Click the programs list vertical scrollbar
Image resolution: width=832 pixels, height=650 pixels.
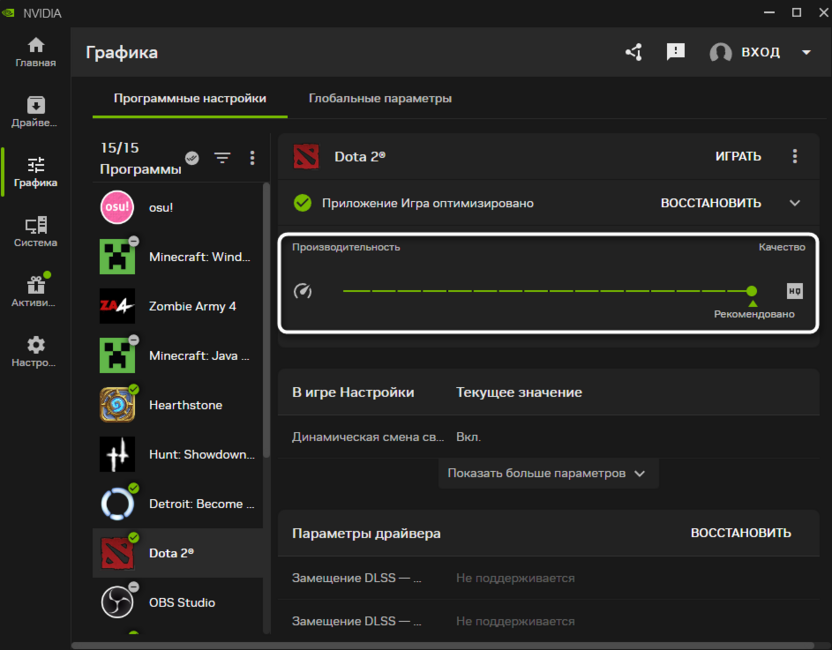[266, 319]
